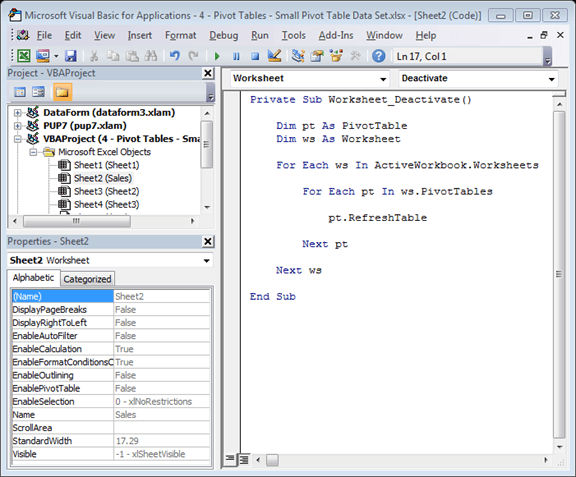The width and height of the screenshot is (576, 477).
Task: Open the Insert UserForm dropdown arrow
Action: tap(56, 56)
